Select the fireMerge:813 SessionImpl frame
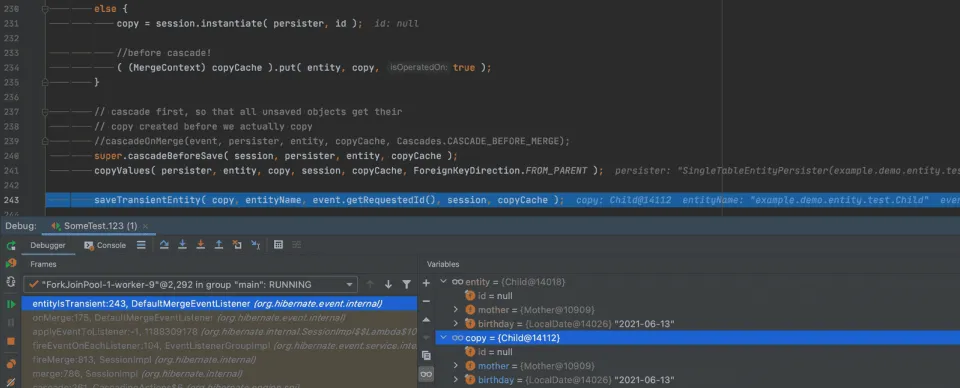 point(219,360)
